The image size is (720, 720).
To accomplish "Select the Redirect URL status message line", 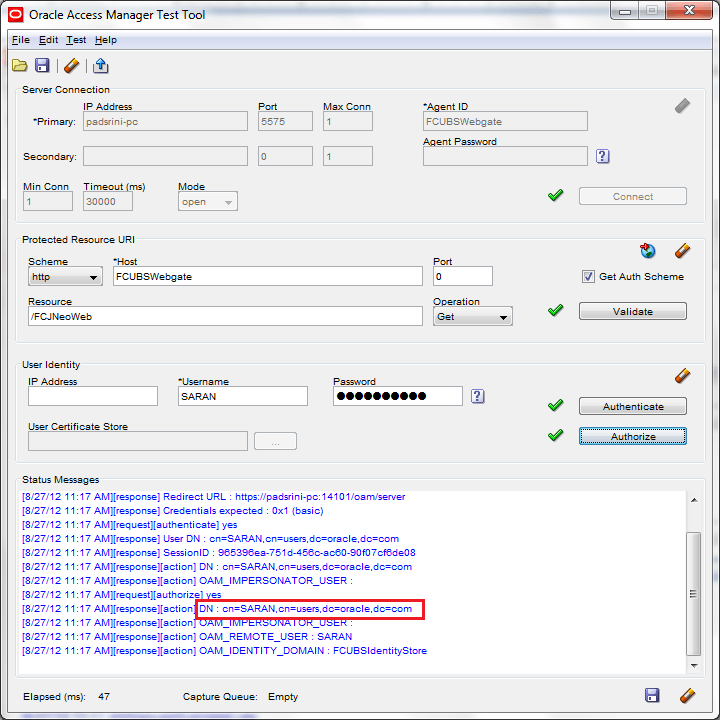I will (x=214, y=497).
